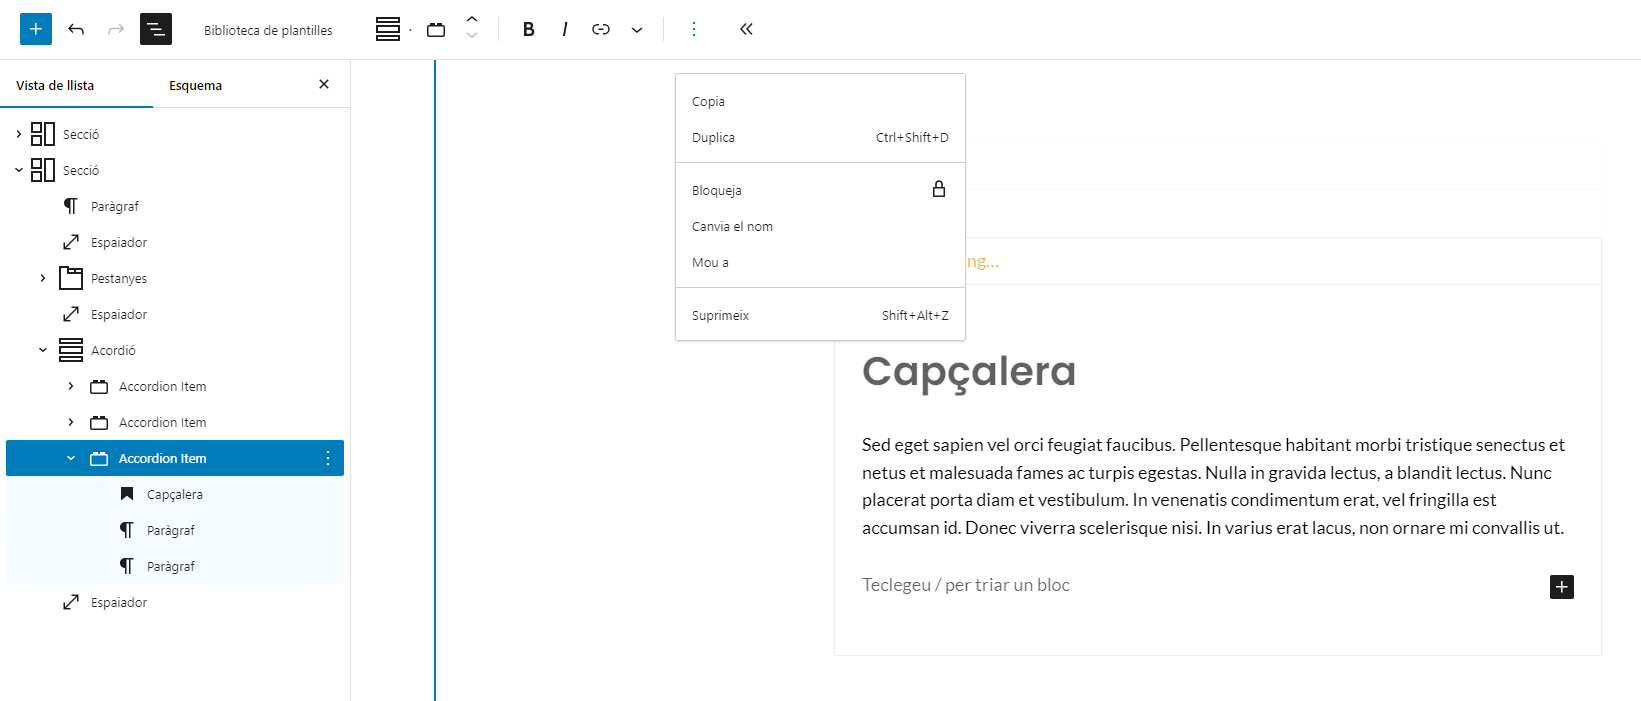
Task: Open options for the selected Accordion Item
Action: coord(328,458)
